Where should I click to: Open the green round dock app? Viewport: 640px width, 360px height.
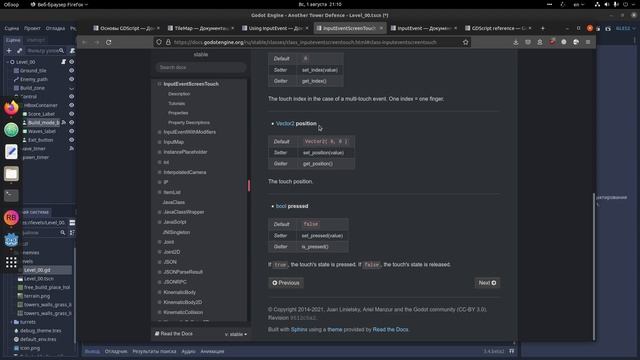[x=11, y=130]
